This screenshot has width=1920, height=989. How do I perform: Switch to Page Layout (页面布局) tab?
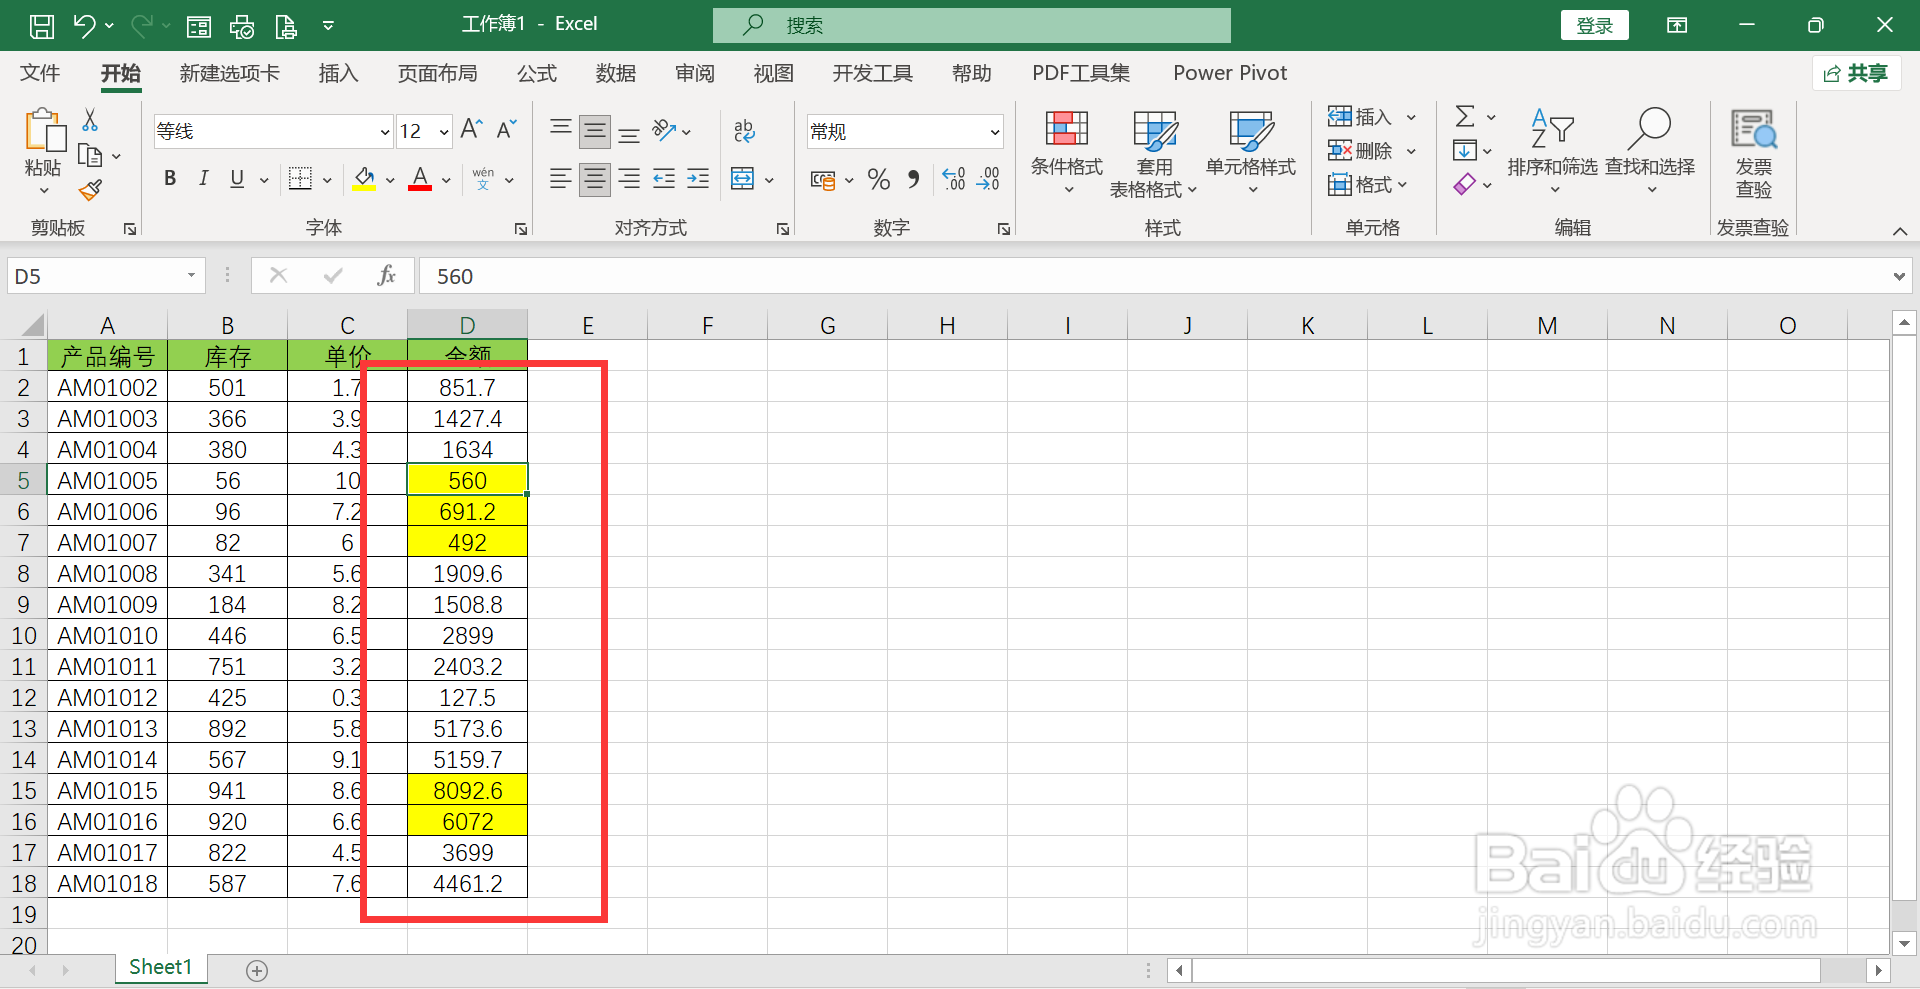pos(437,73)
